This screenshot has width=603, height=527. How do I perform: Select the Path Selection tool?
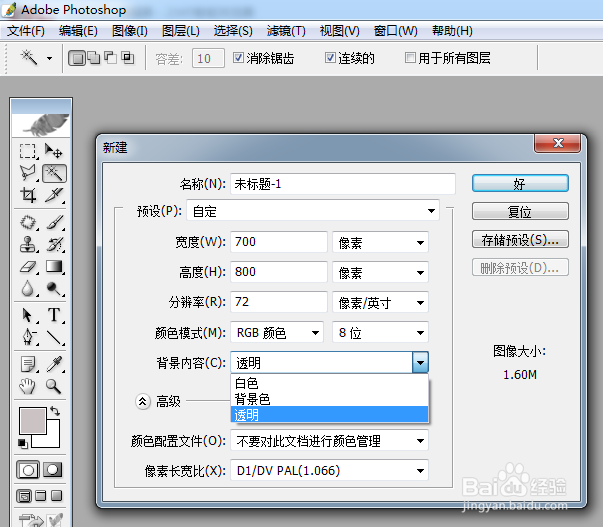pyautogui.click(x=28, y=315)
